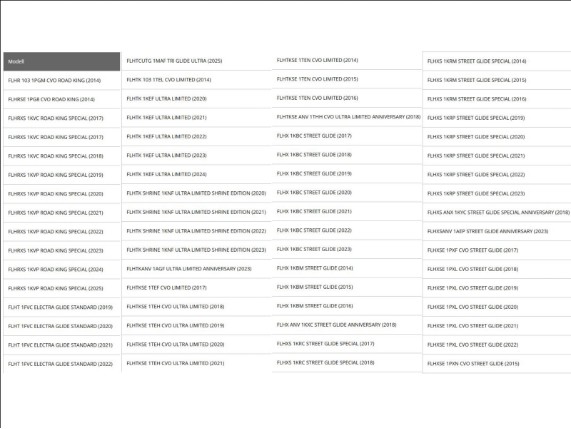
Task: Select FLHTK Shrine Ultra Limited Shrine Edition (2020)
Action: (196, 194)
